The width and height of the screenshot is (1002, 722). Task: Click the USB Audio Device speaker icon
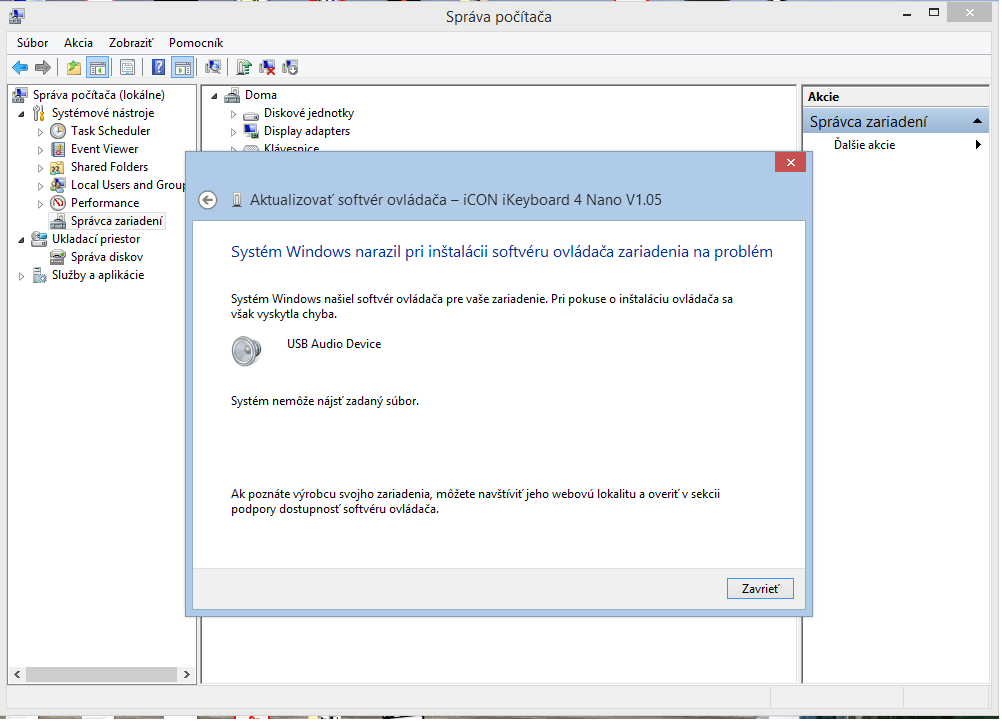coord(247,351)
